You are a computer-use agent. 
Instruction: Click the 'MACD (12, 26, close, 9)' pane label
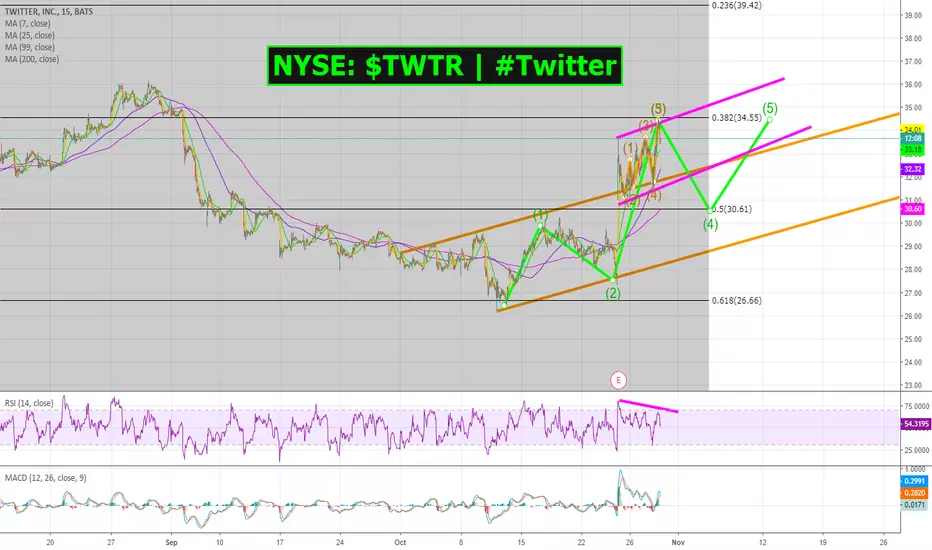46,478
